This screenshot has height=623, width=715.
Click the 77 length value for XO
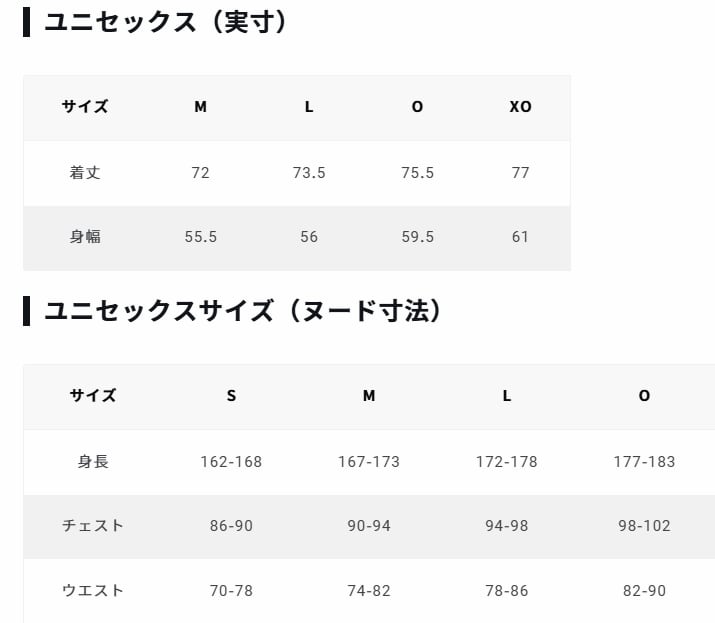[x=520, y=173]
